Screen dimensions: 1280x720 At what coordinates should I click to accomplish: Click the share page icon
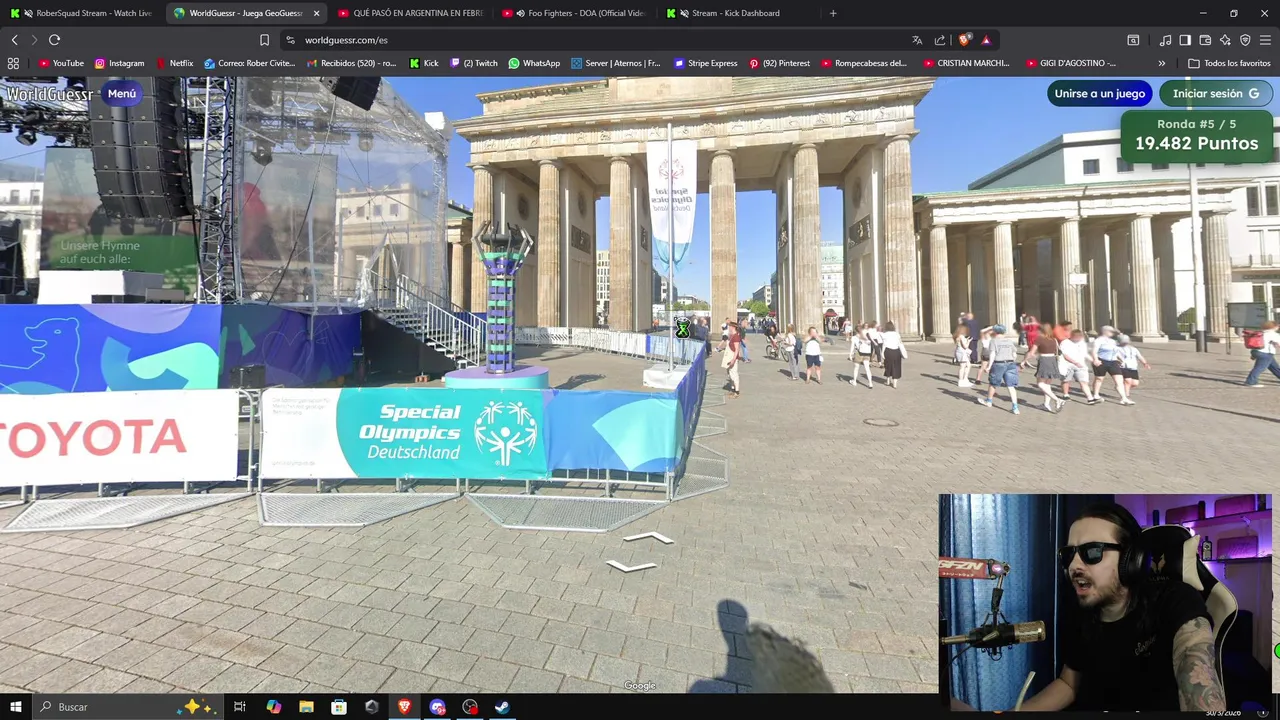click(x=940, y=40)
